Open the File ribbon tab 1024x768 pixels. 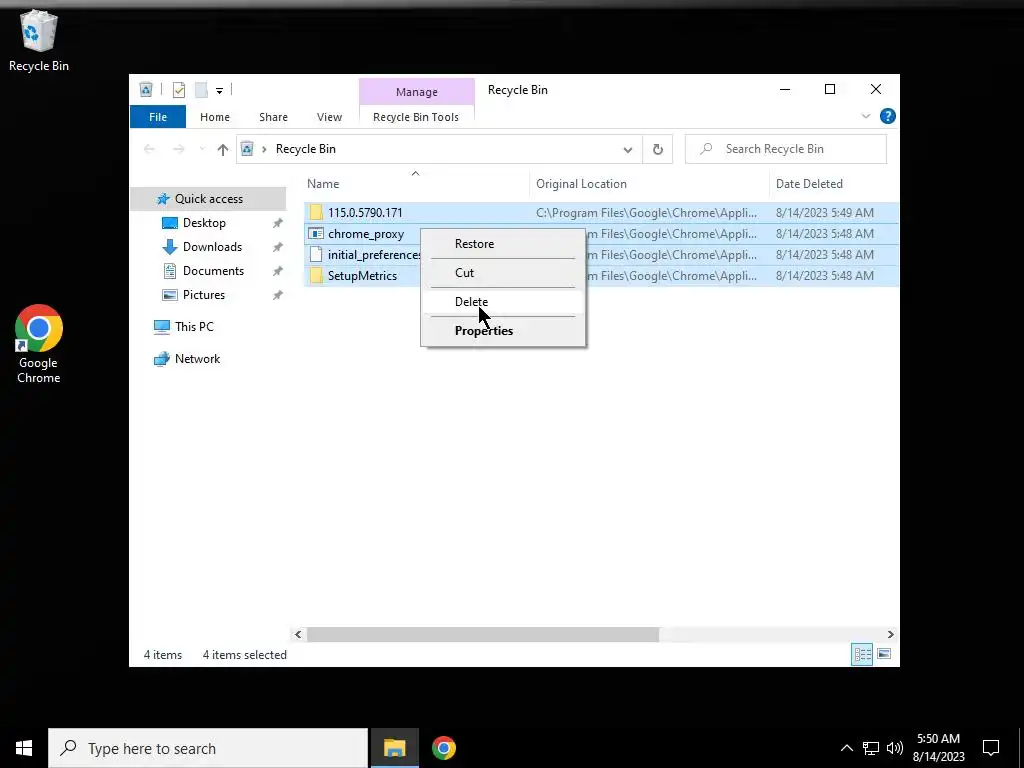point(158,117)
